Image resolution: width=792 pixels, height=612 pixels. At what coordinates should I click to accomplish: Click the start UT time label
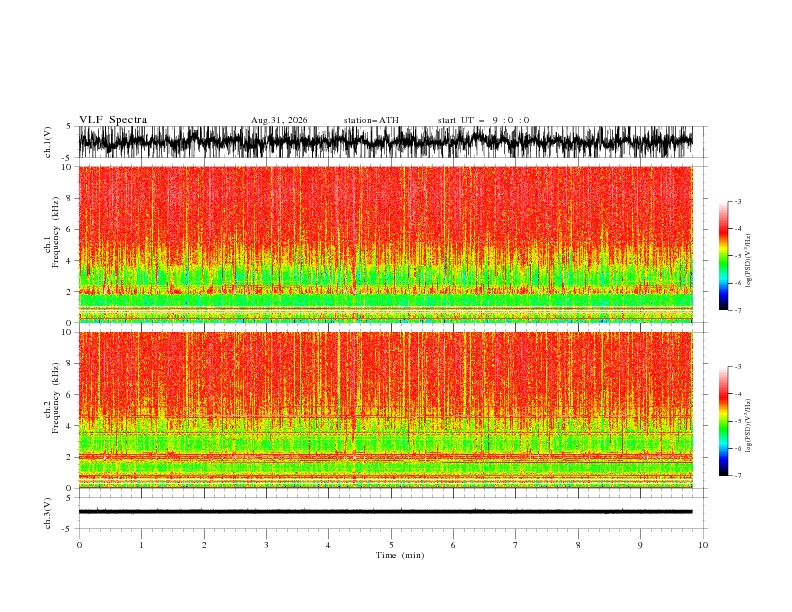click(x=483, y=120)
